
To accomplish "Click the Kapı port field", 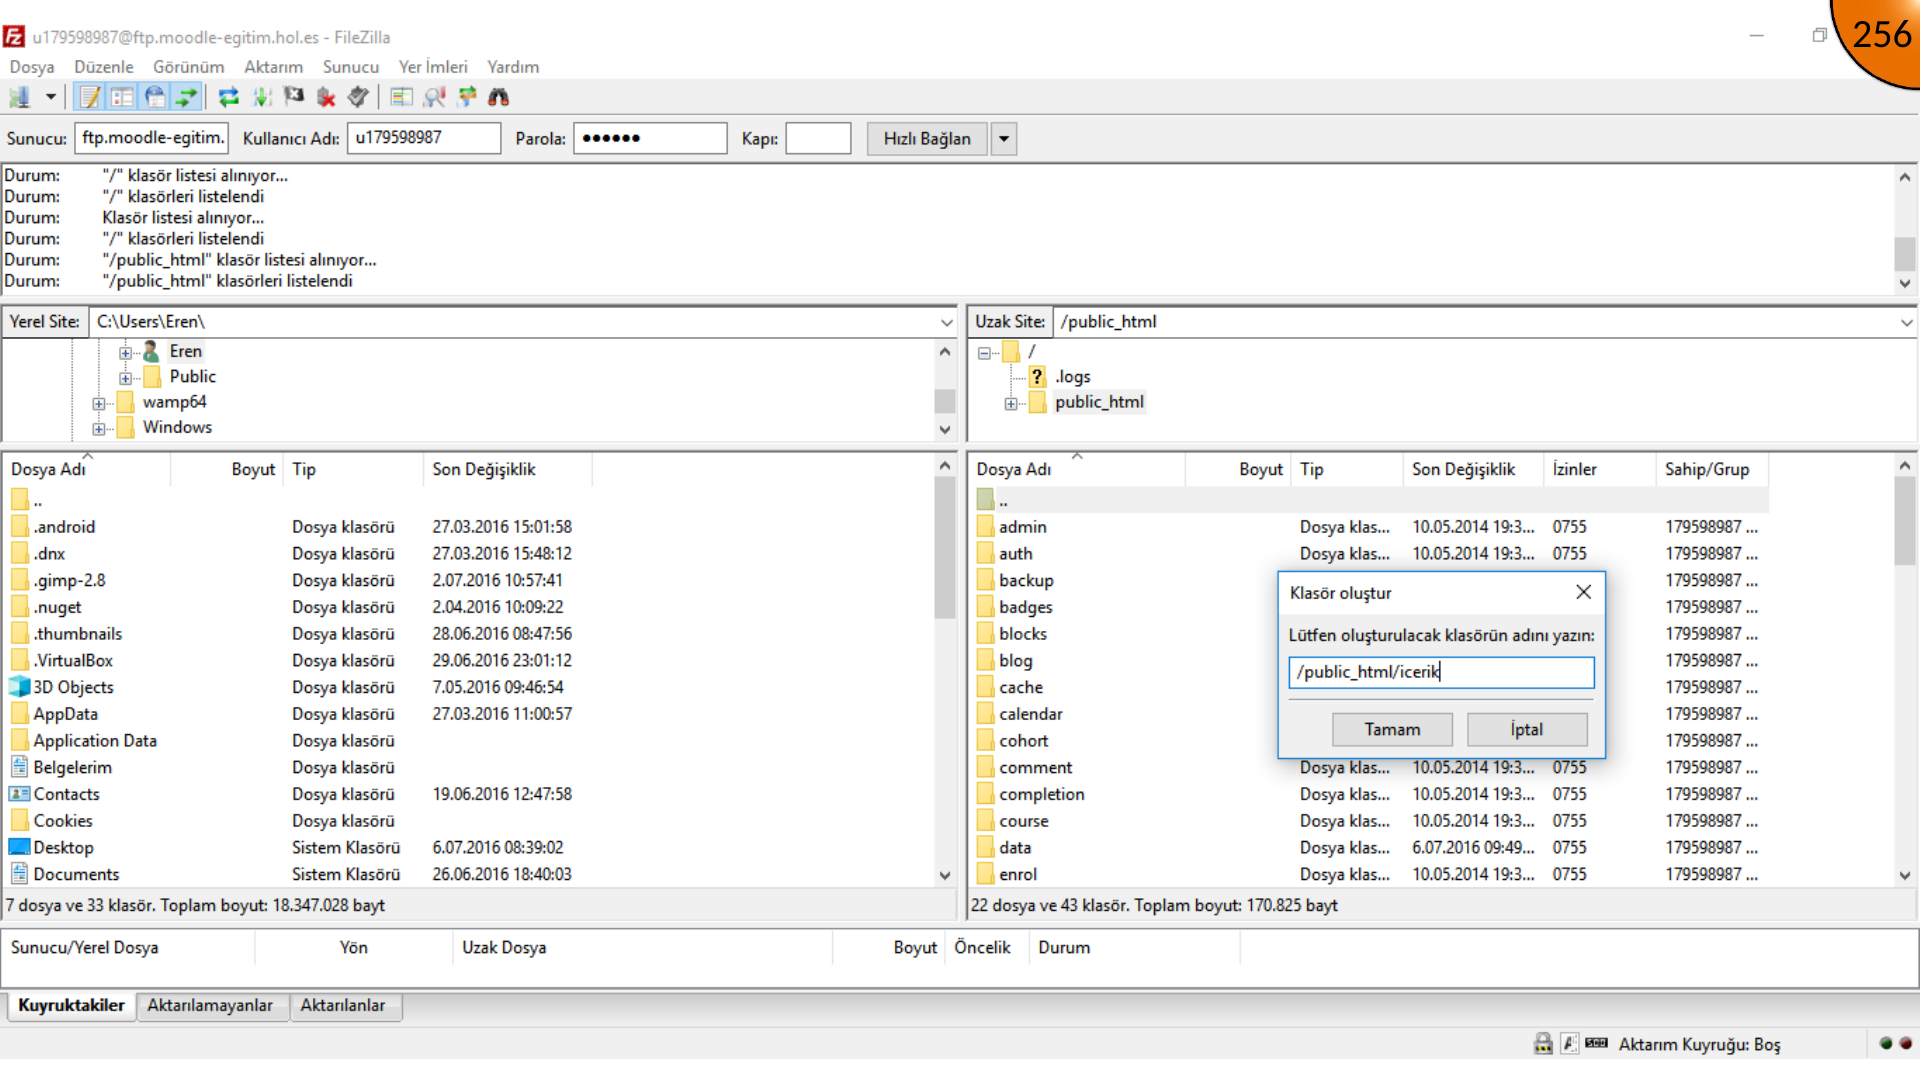I will point(818,138).
